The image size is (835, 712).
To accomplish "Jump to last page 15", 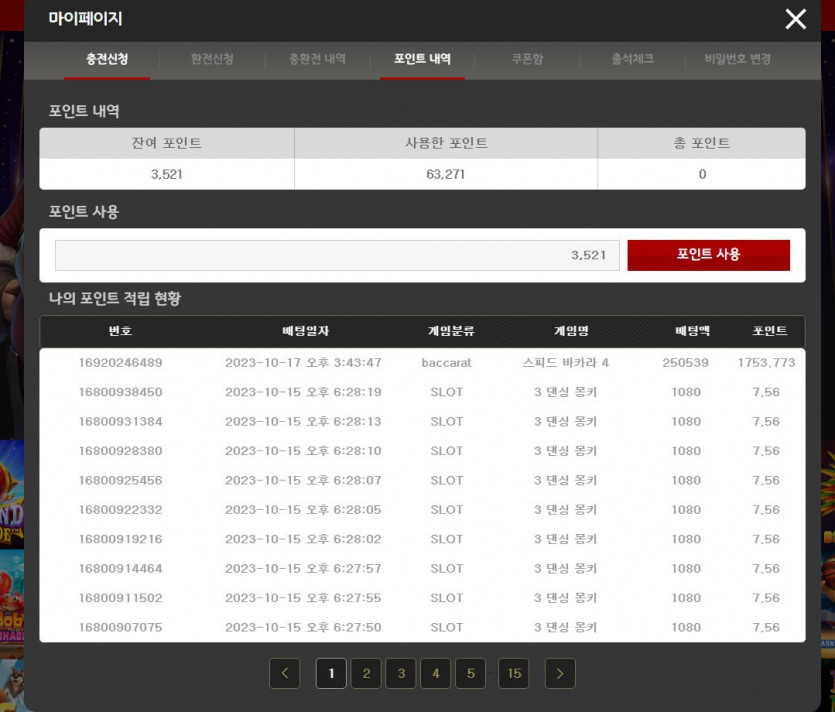I will [x=514, y=673].
